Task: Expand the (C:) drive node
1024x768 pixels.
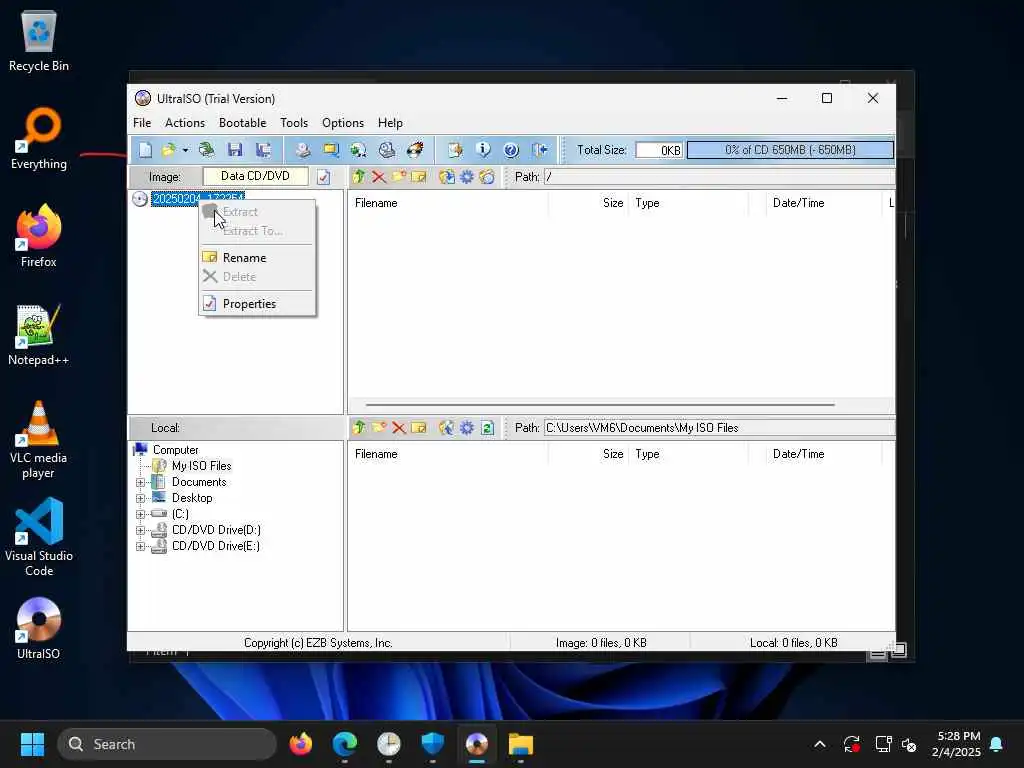Action: (140, 515)
